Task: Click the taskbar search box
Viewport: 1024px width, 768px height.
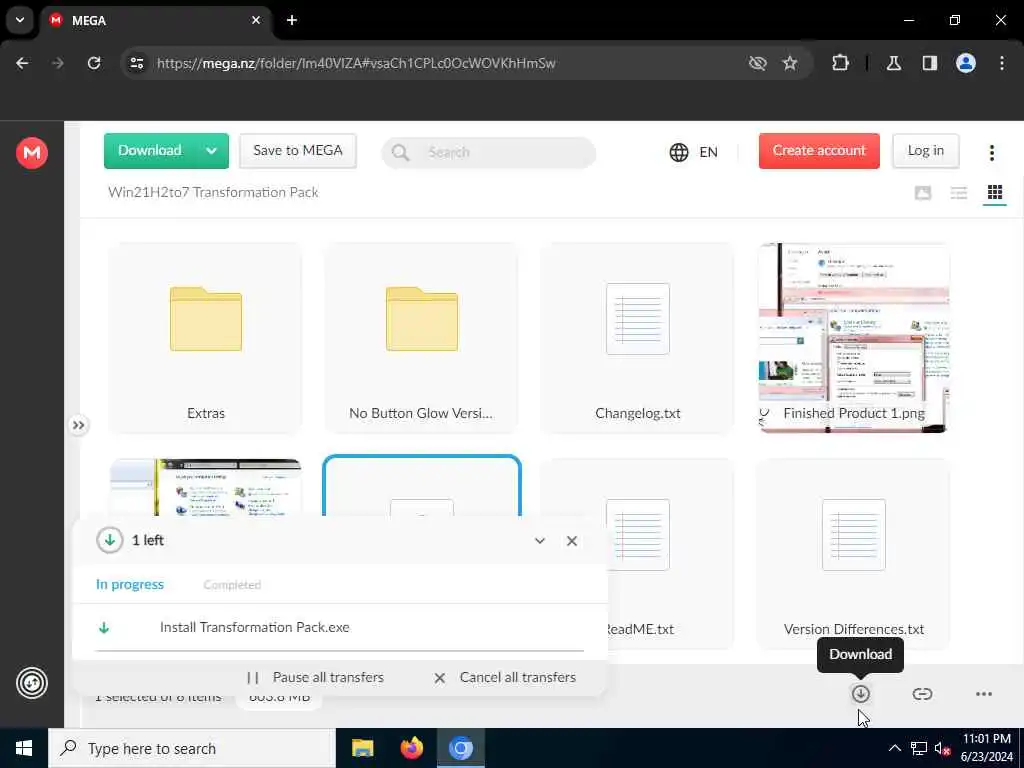Action: pos(192,748)
